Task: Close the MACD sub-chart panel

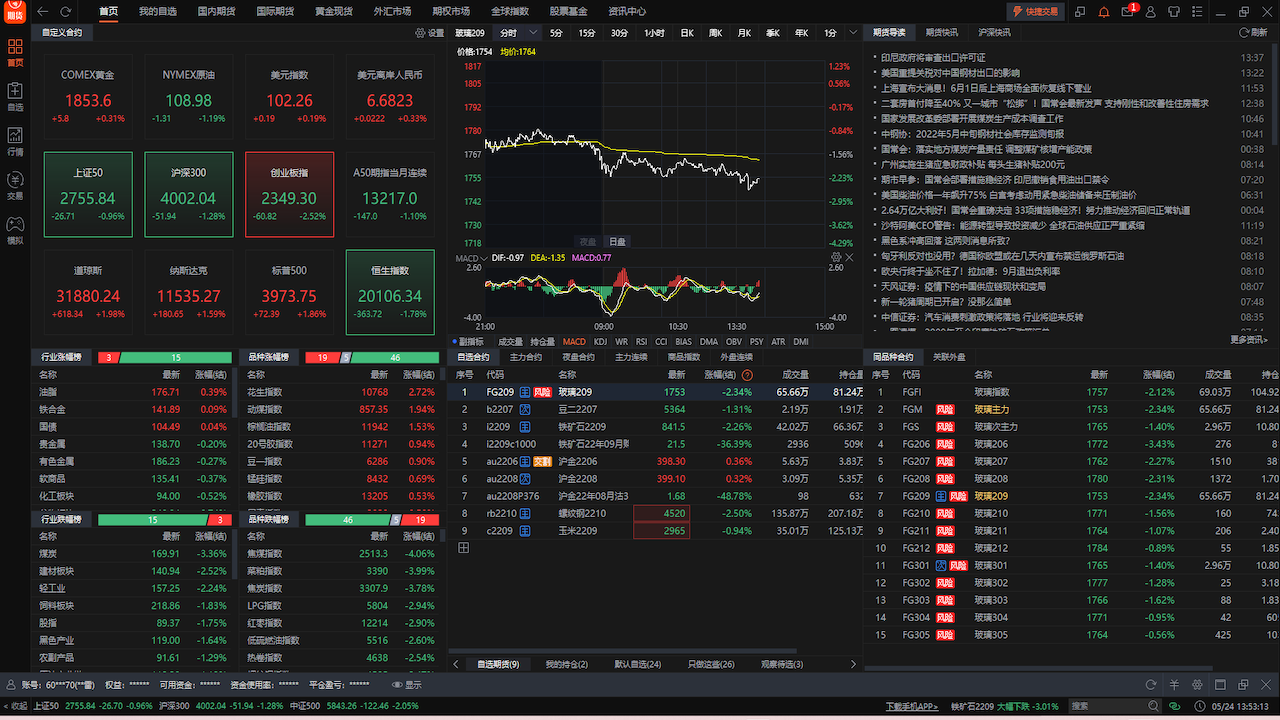Action: 850,257
